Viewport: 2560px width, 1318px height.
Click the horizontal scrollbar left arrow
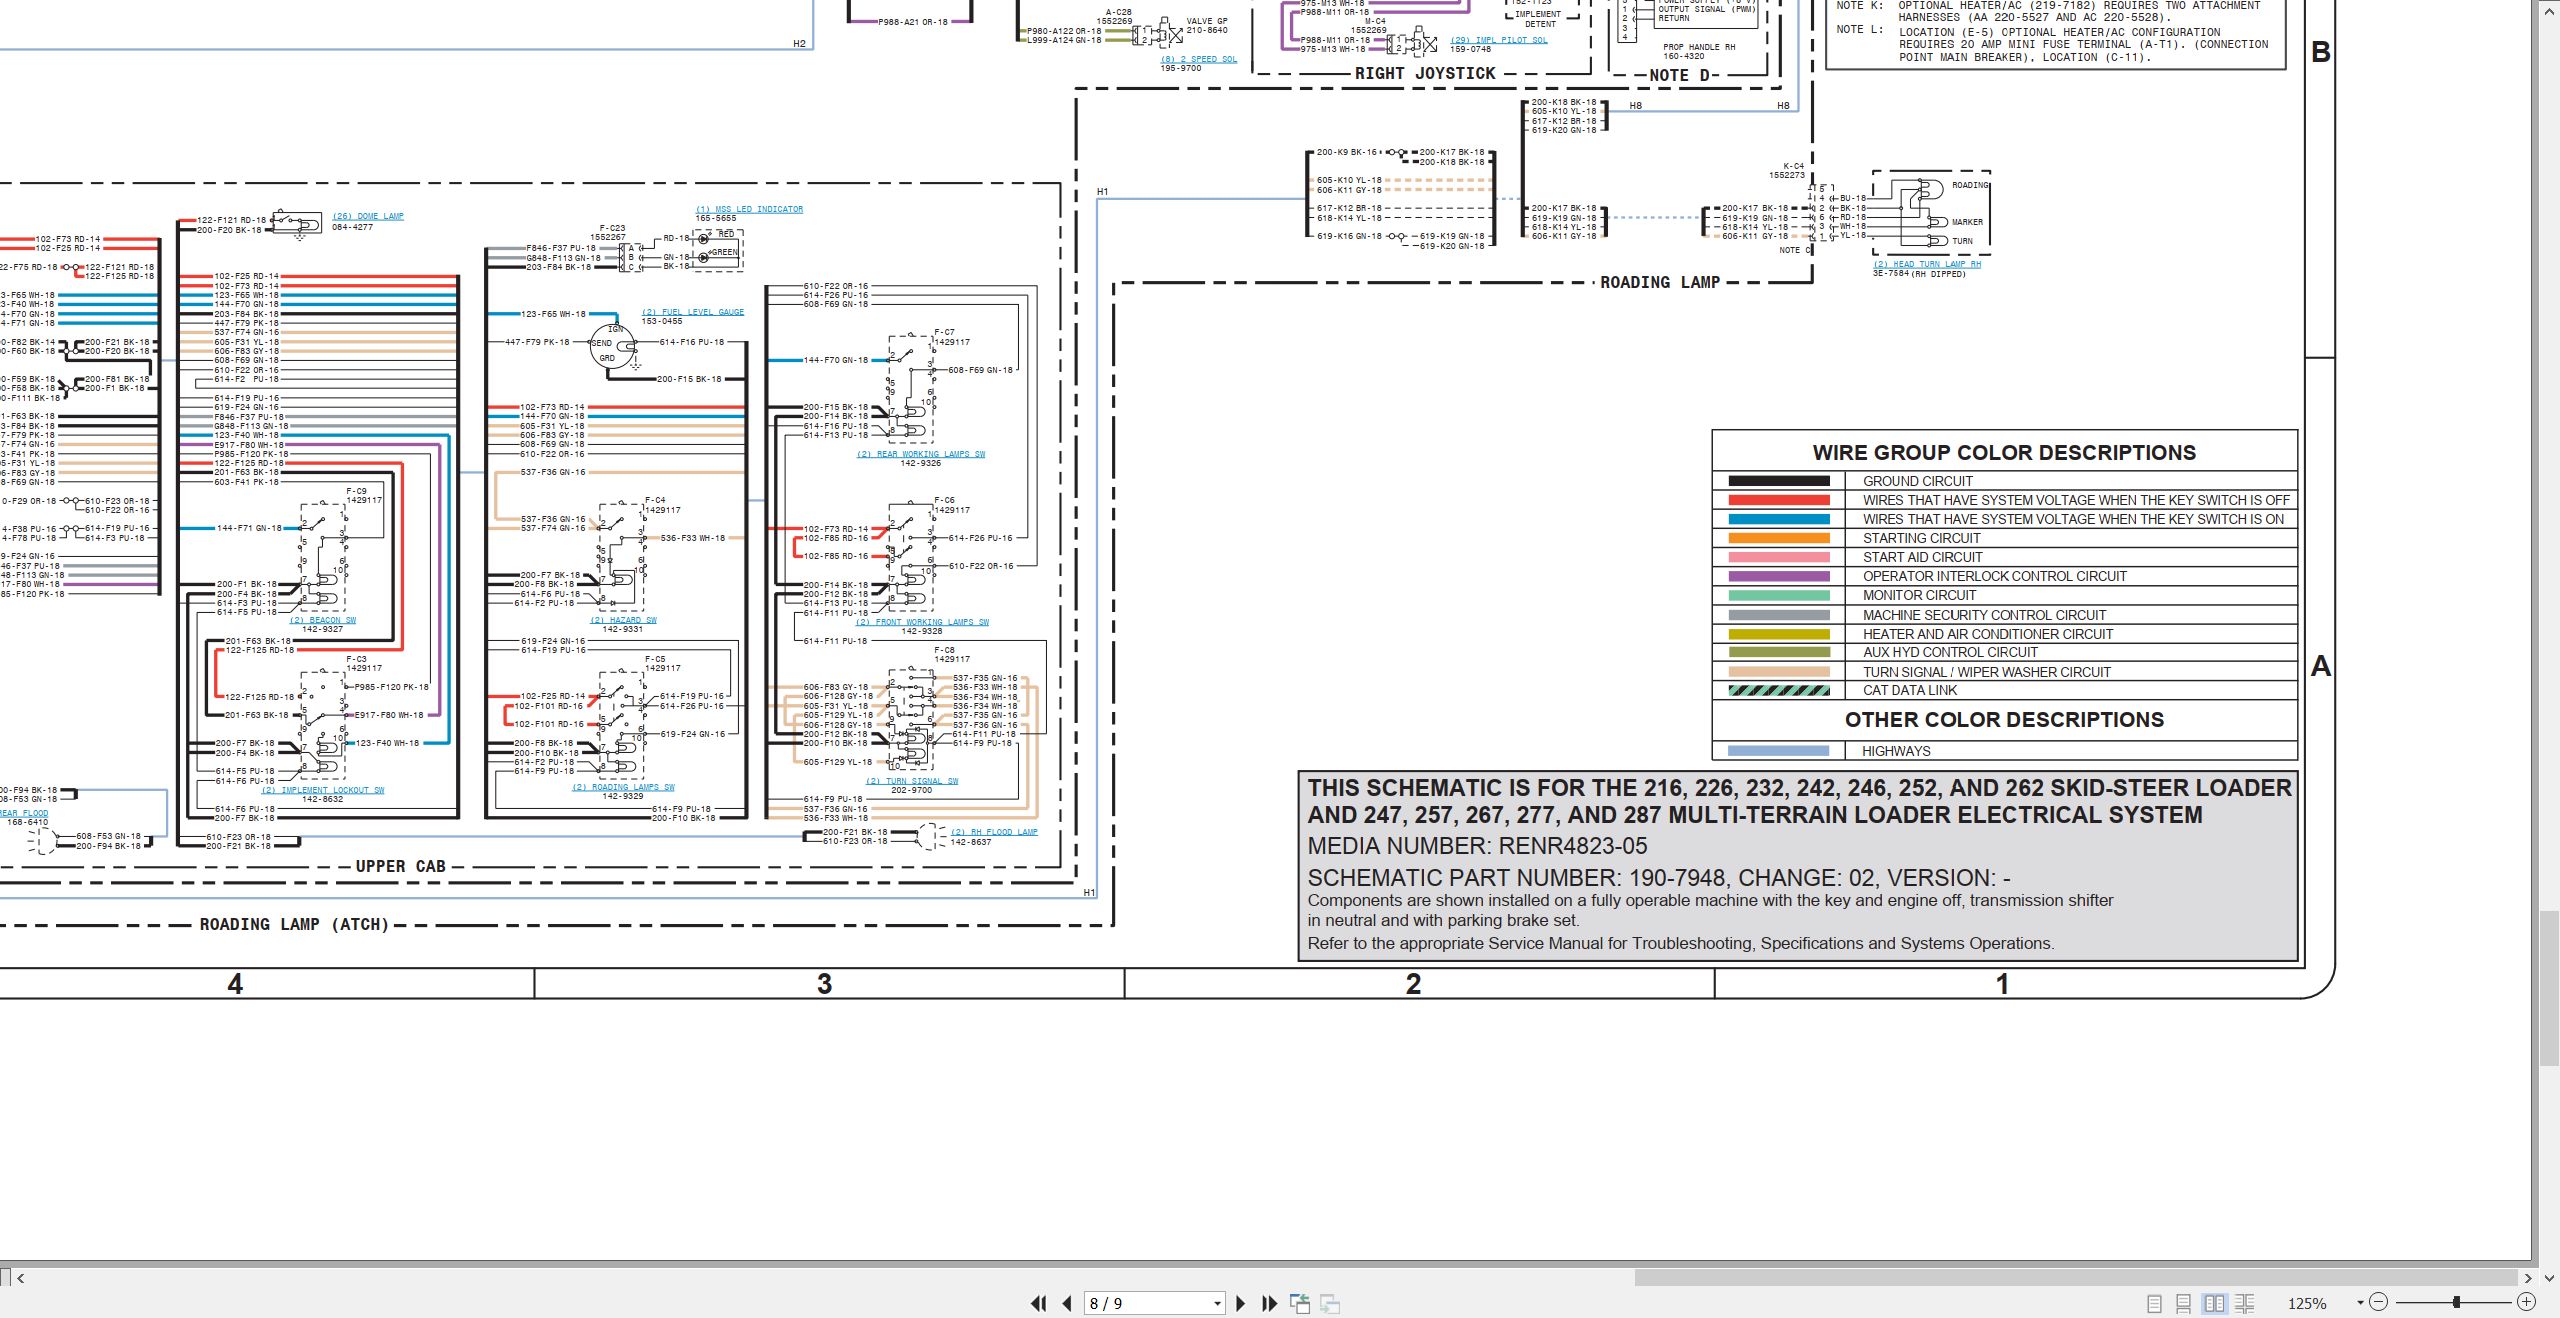pos(20,1278)
